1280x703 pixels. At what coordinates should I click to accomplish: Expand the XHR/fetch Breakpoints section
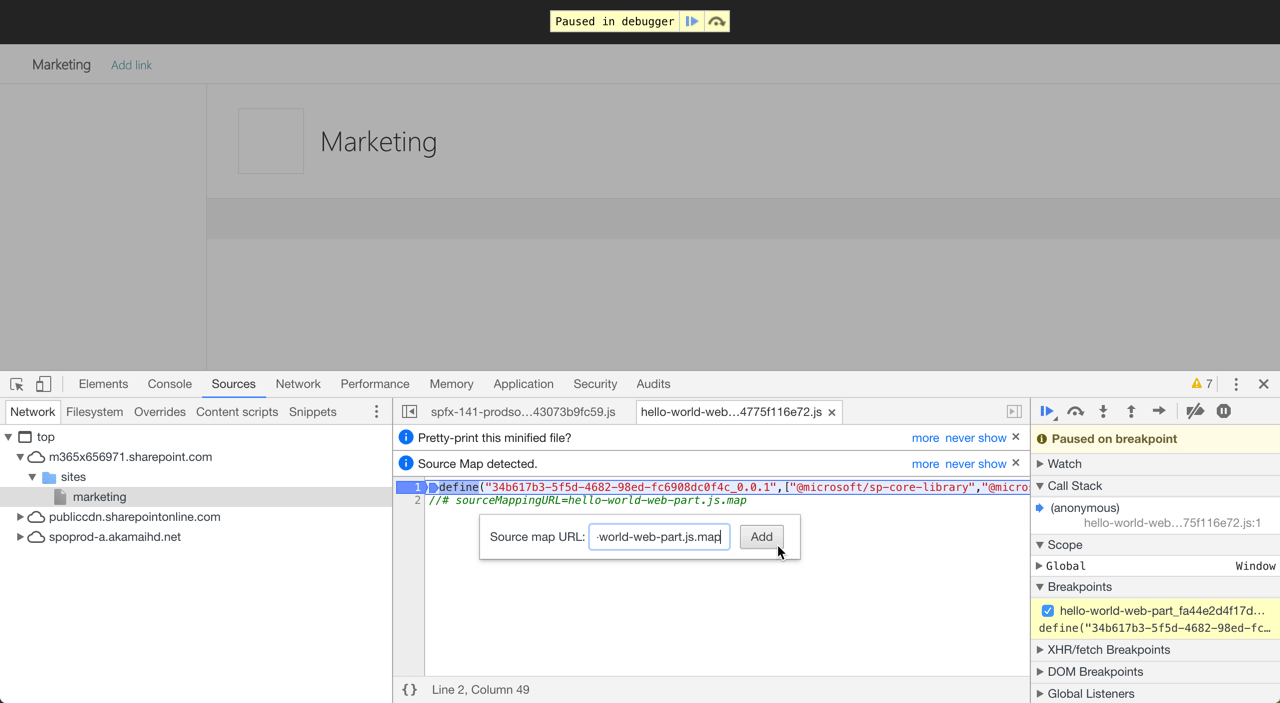[x=1040, y=650]
